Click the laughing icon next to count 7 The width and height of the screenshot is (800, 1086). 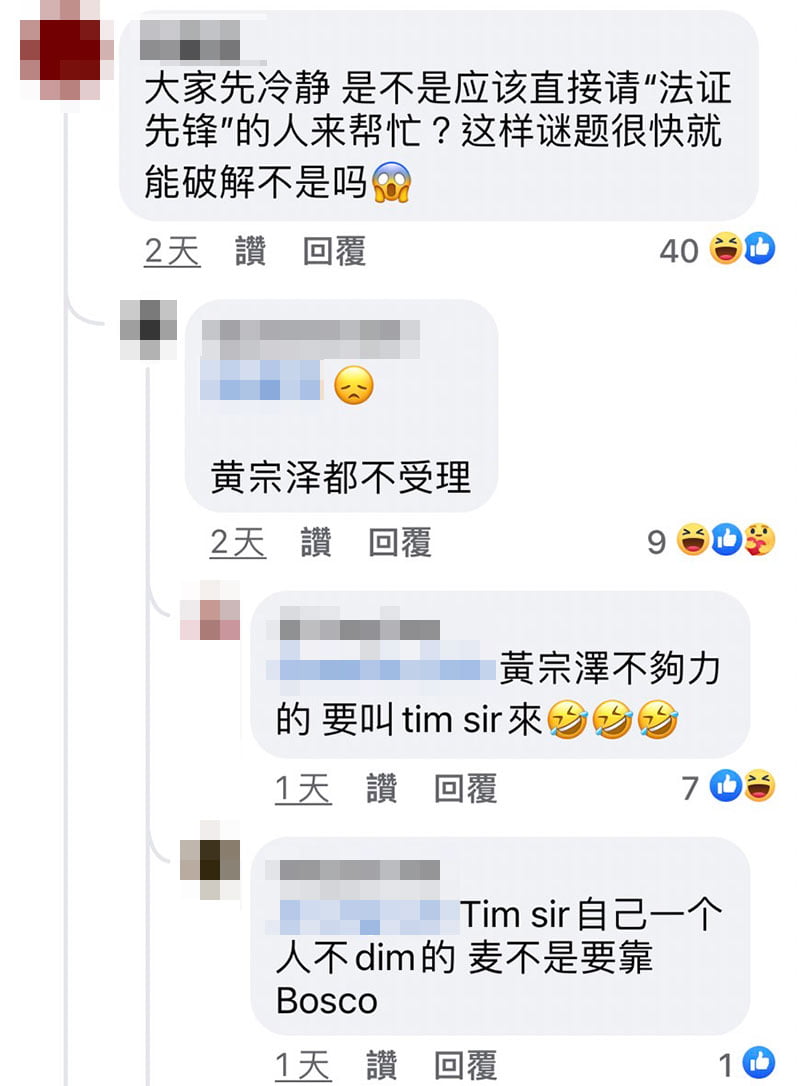759,786
